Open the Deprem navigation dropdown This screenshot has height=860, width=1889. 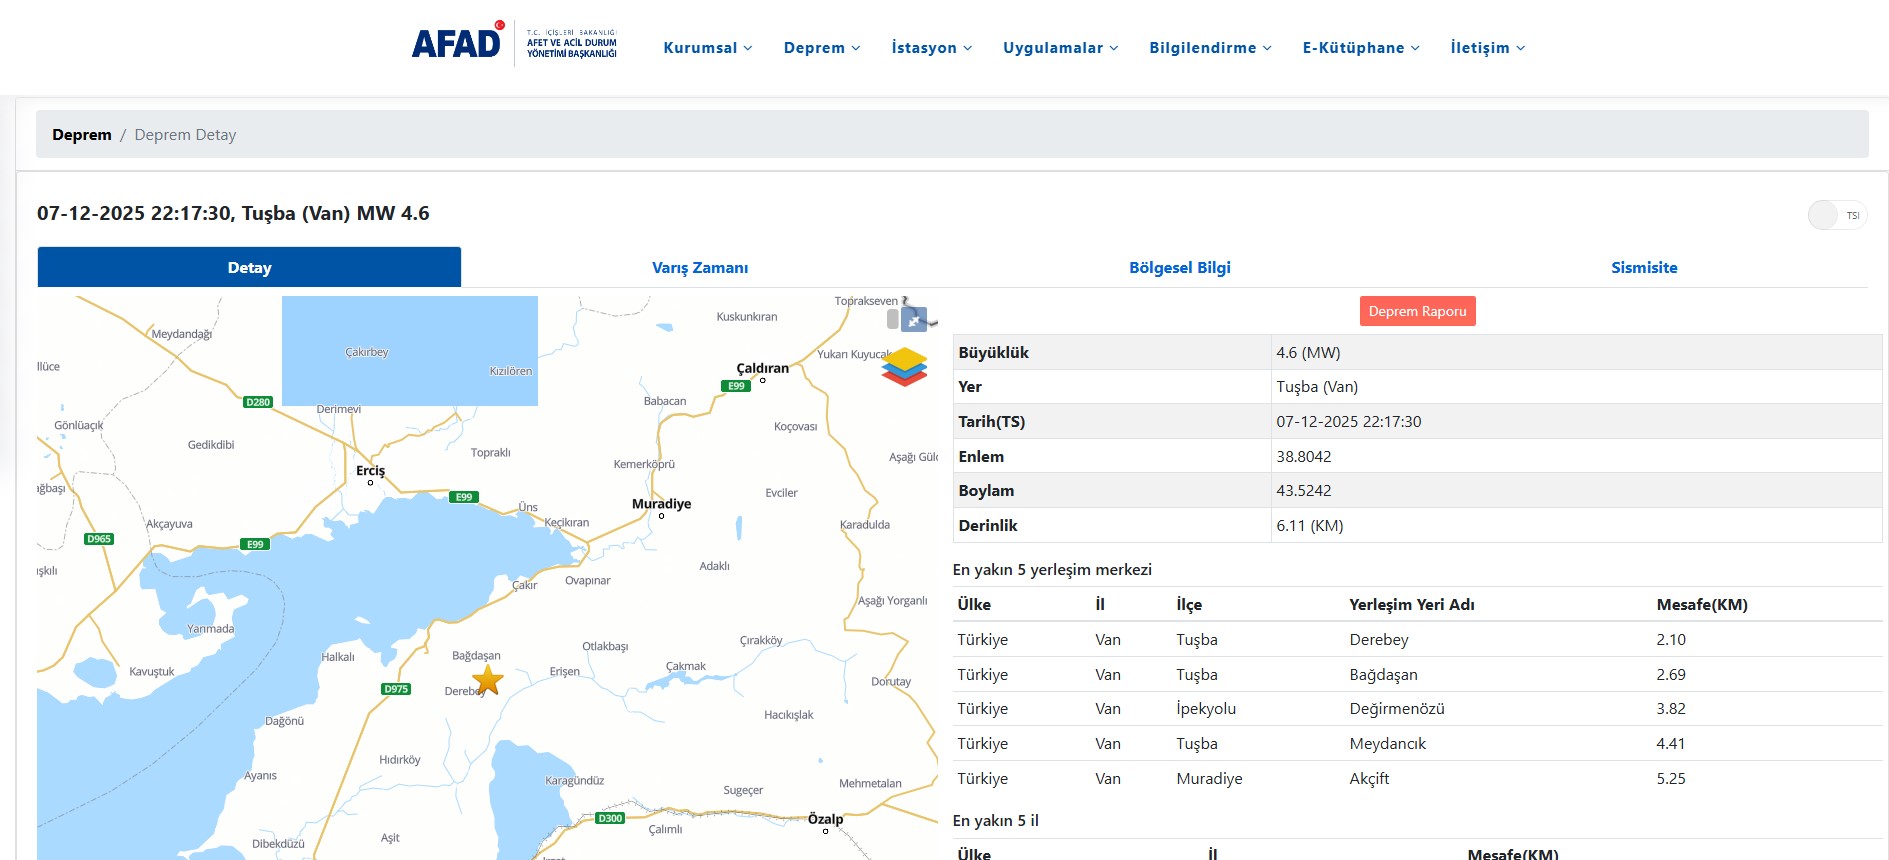coord(821,48)
